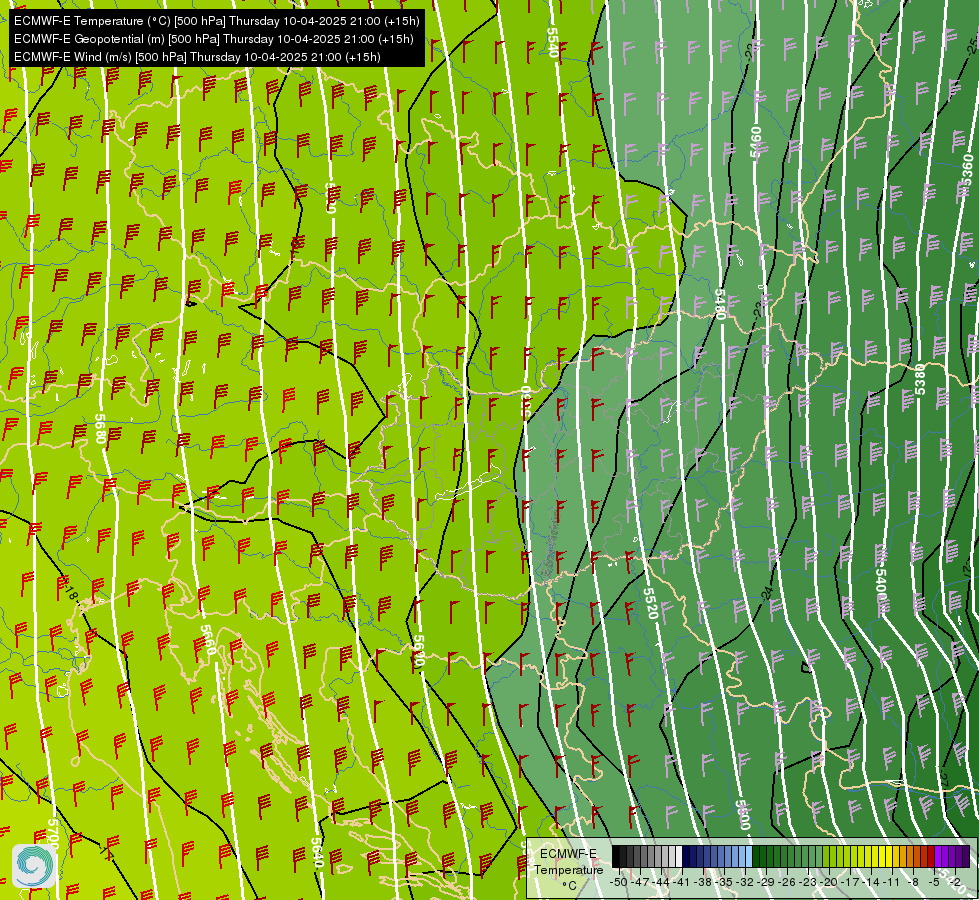Click the -24 isotherm label
This screenshot has width=979, height=900.
pyautogui.click(x=767, y=593)
